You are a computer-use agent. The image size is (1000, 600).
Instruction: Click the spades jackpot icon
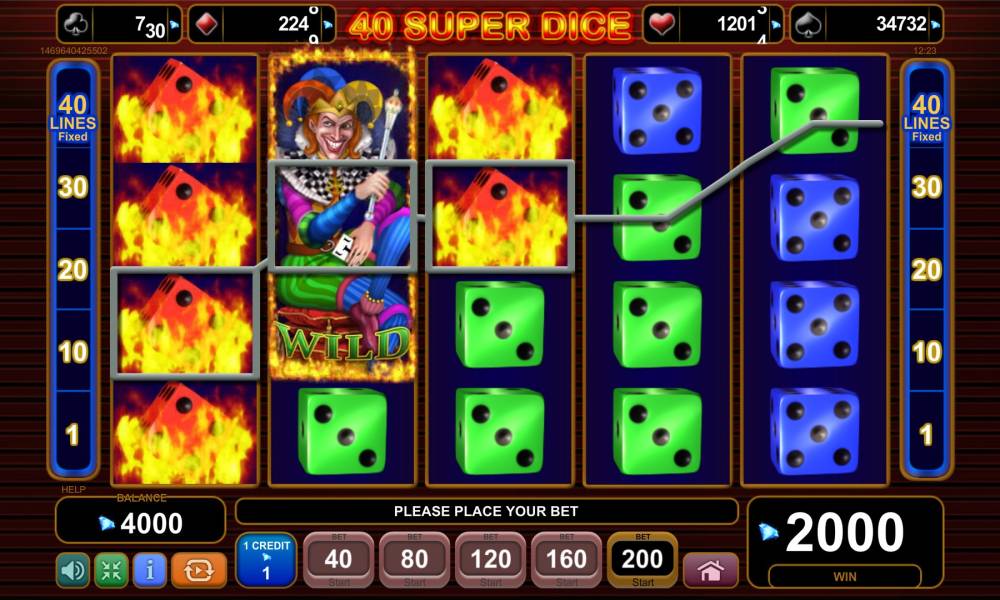pyautogui.click(x=808, y=24)
